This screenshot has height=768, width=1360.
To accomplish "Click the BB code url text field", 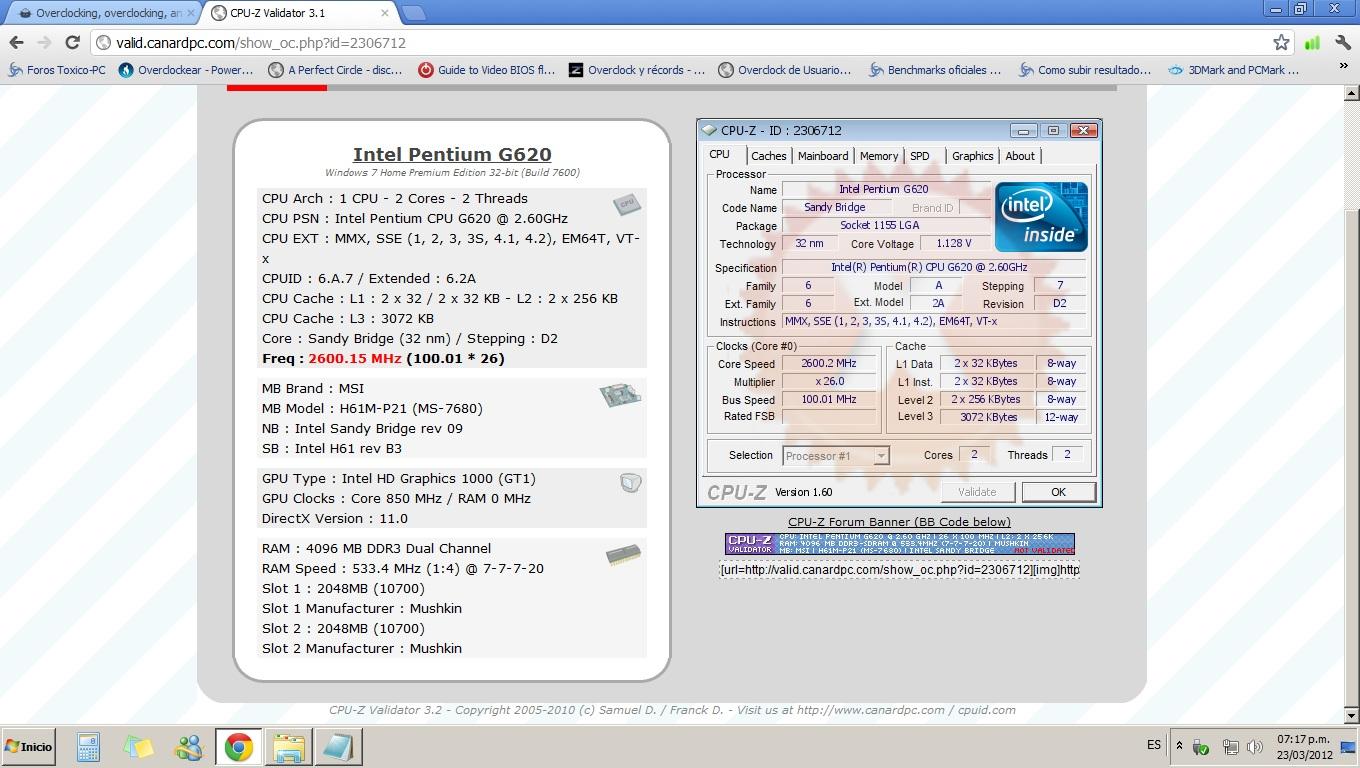I will point(899,569).
